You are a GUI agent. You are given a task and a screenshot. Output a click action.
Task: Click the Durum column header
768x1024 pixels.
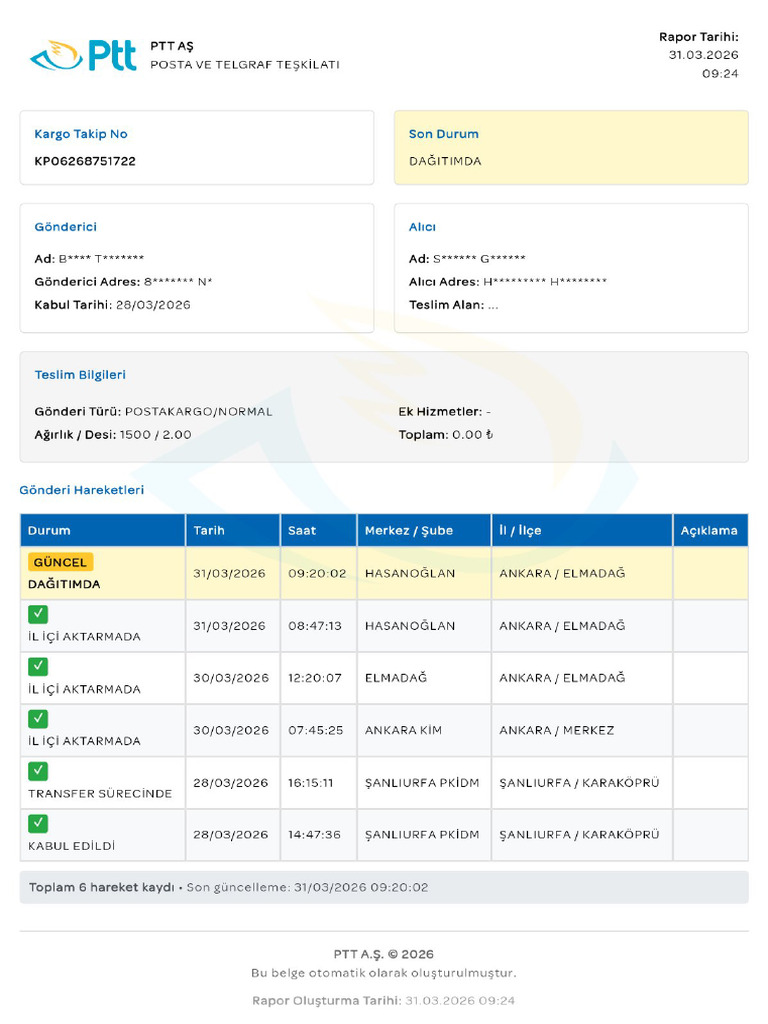point(103,530)
